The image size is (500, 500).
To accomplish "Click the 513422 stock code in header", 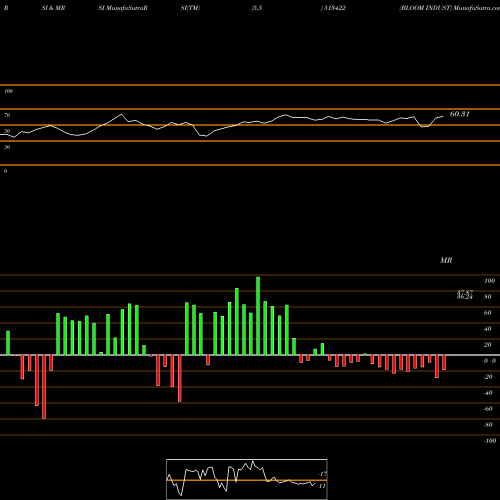I will [334, 8].
